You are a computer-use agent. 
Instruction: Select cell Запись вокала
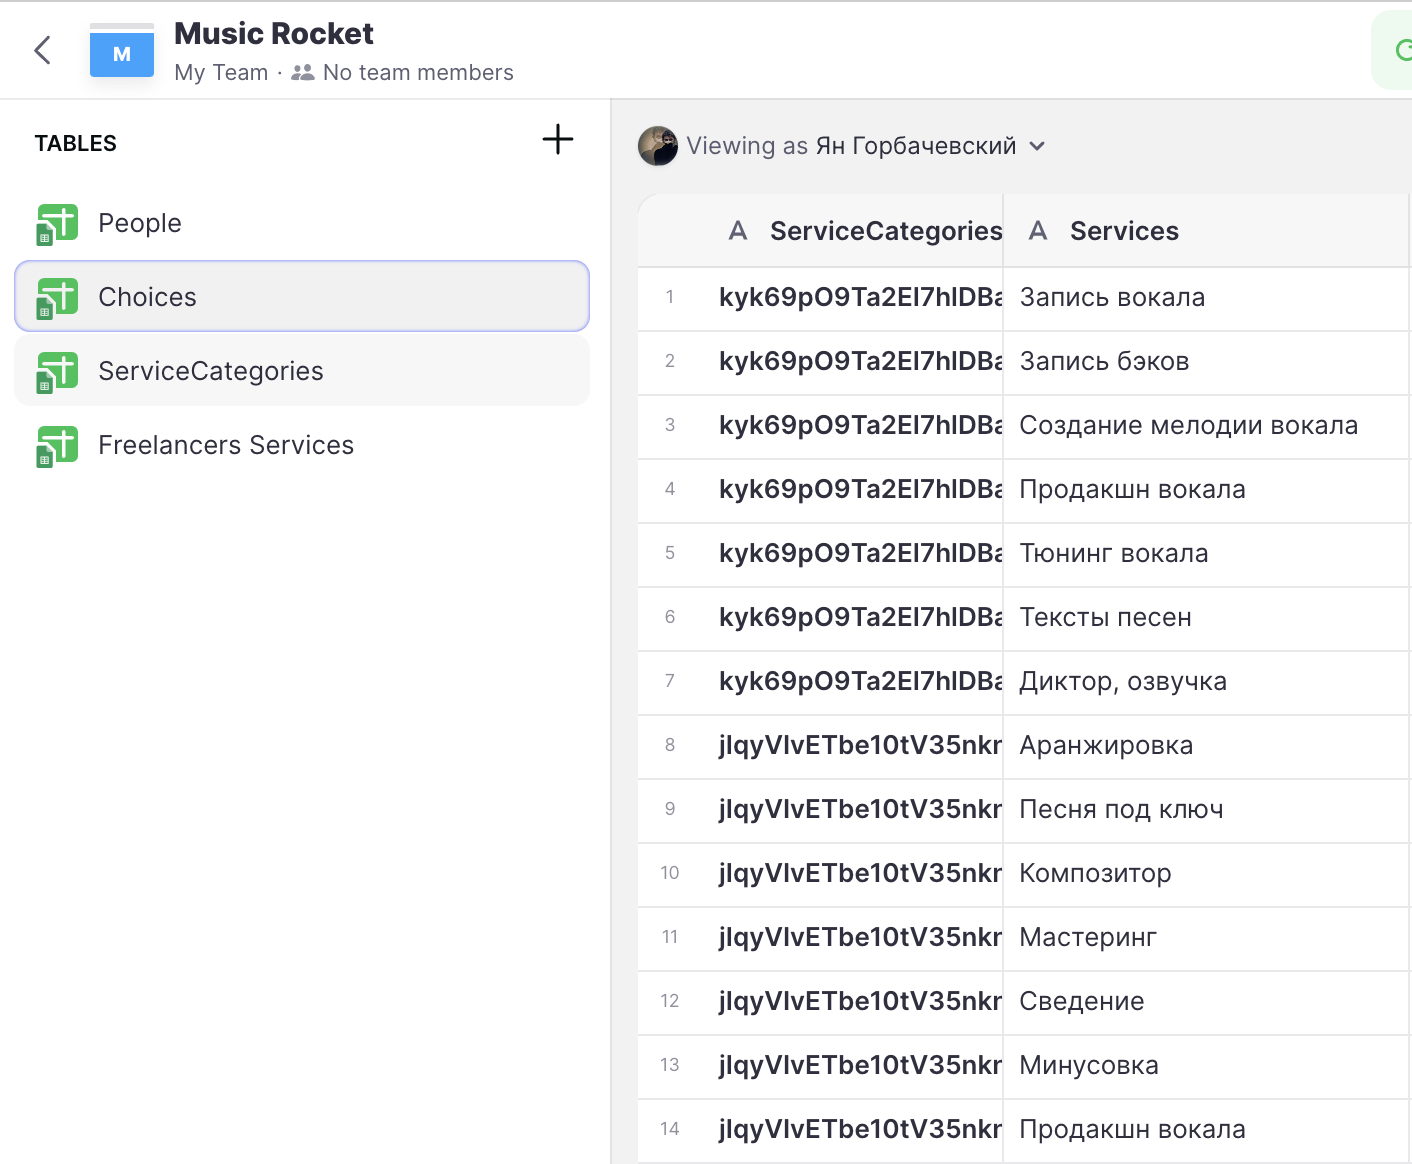point(1206,298)
